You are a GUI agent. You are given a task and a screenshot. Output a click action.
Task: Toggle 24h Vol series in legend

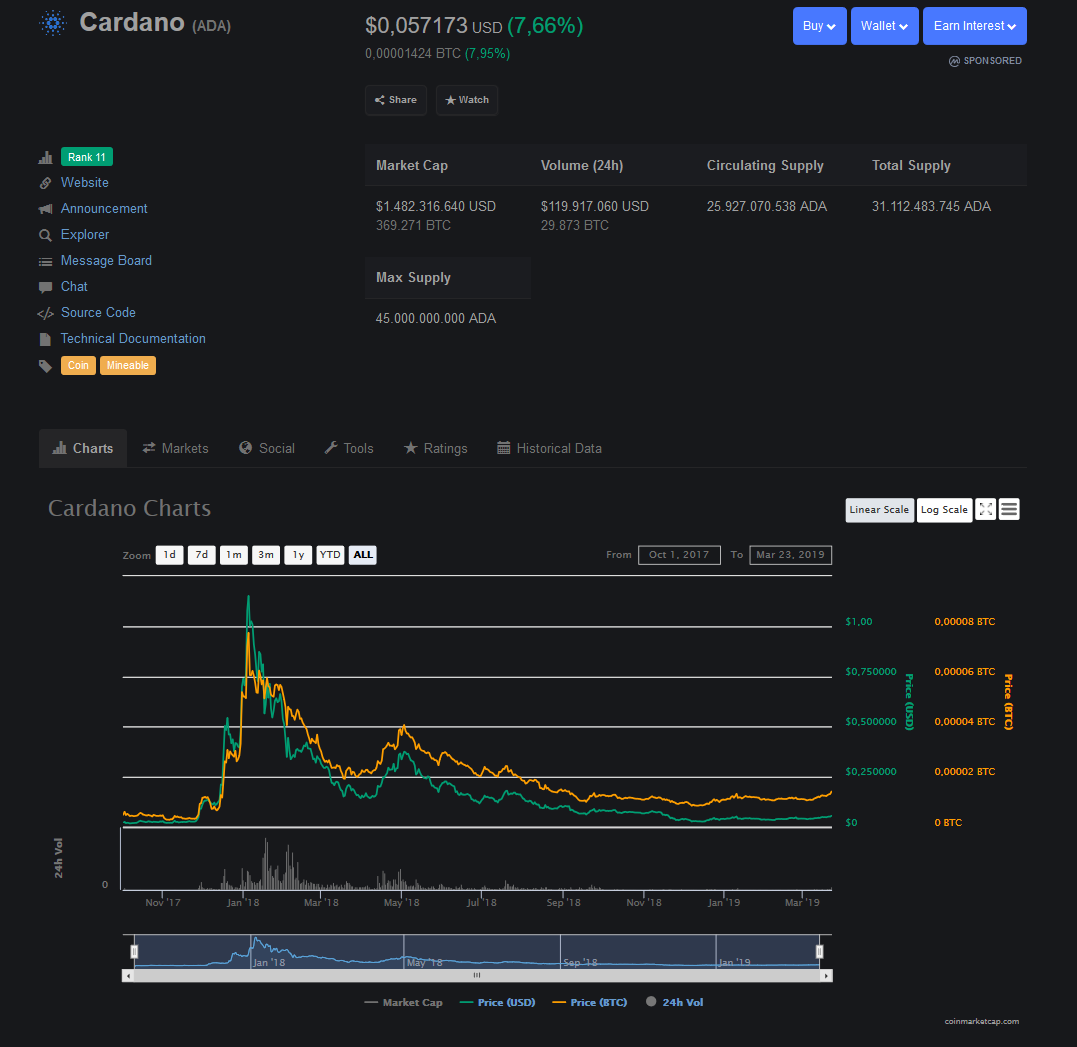[675, 1002]
